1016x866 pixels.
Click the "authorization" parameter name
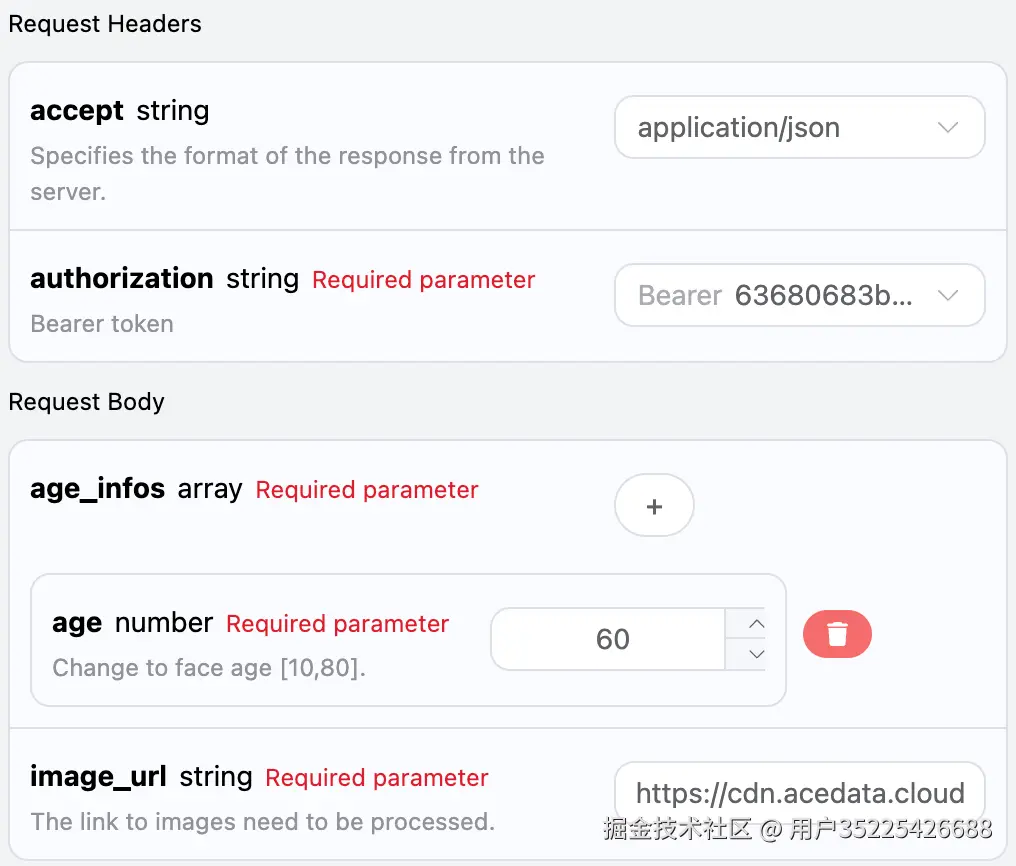tap(122, 279)
